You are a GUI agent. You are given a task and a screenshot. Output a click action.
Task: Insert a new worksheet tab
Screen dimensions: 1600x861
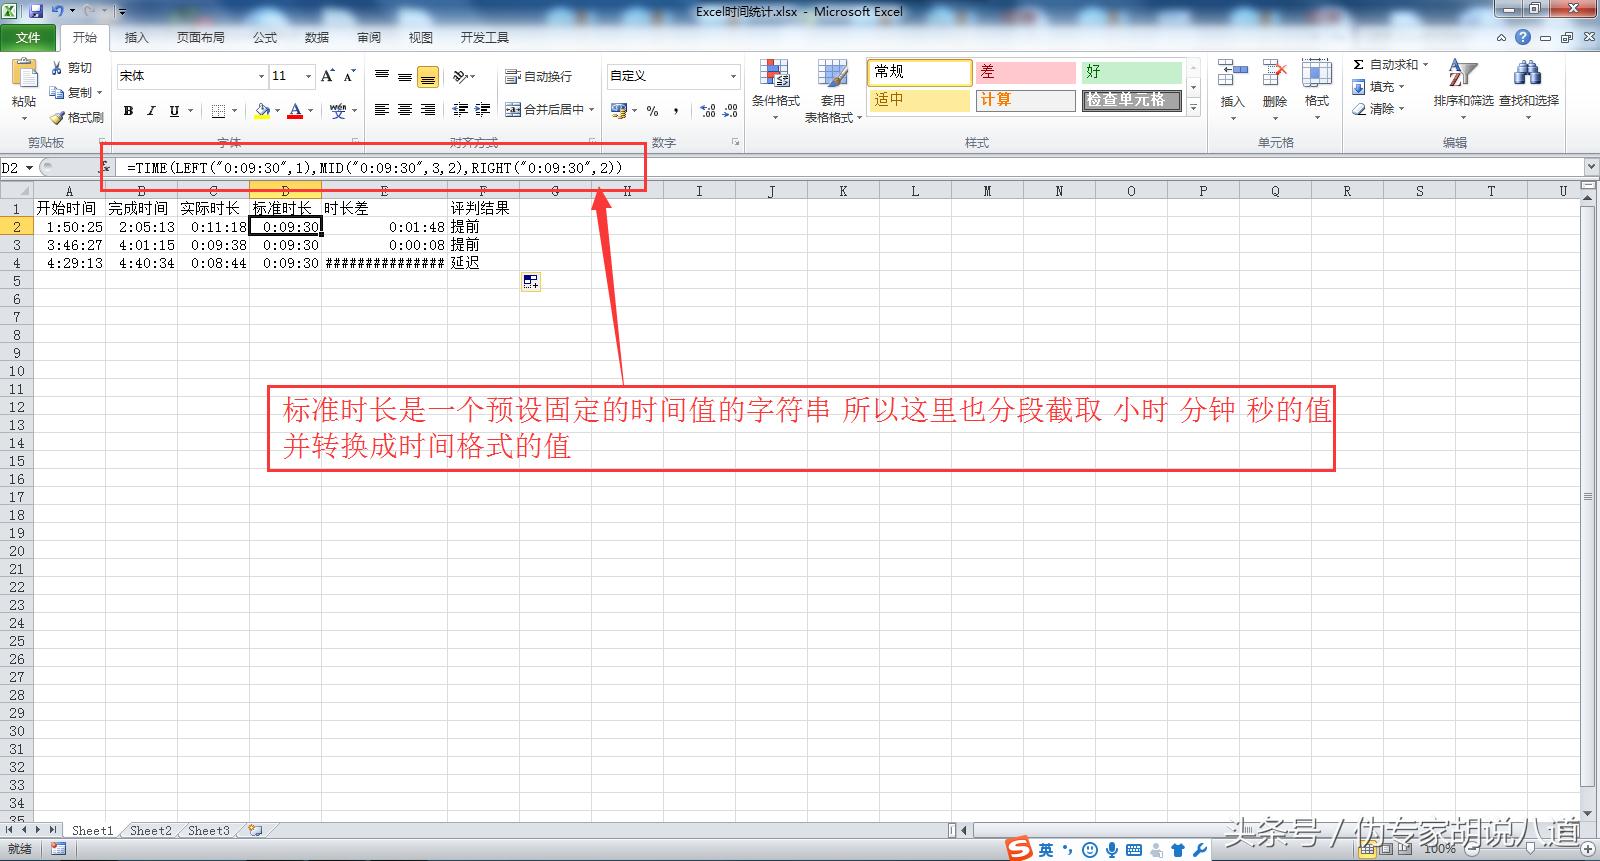coord(255,830)
